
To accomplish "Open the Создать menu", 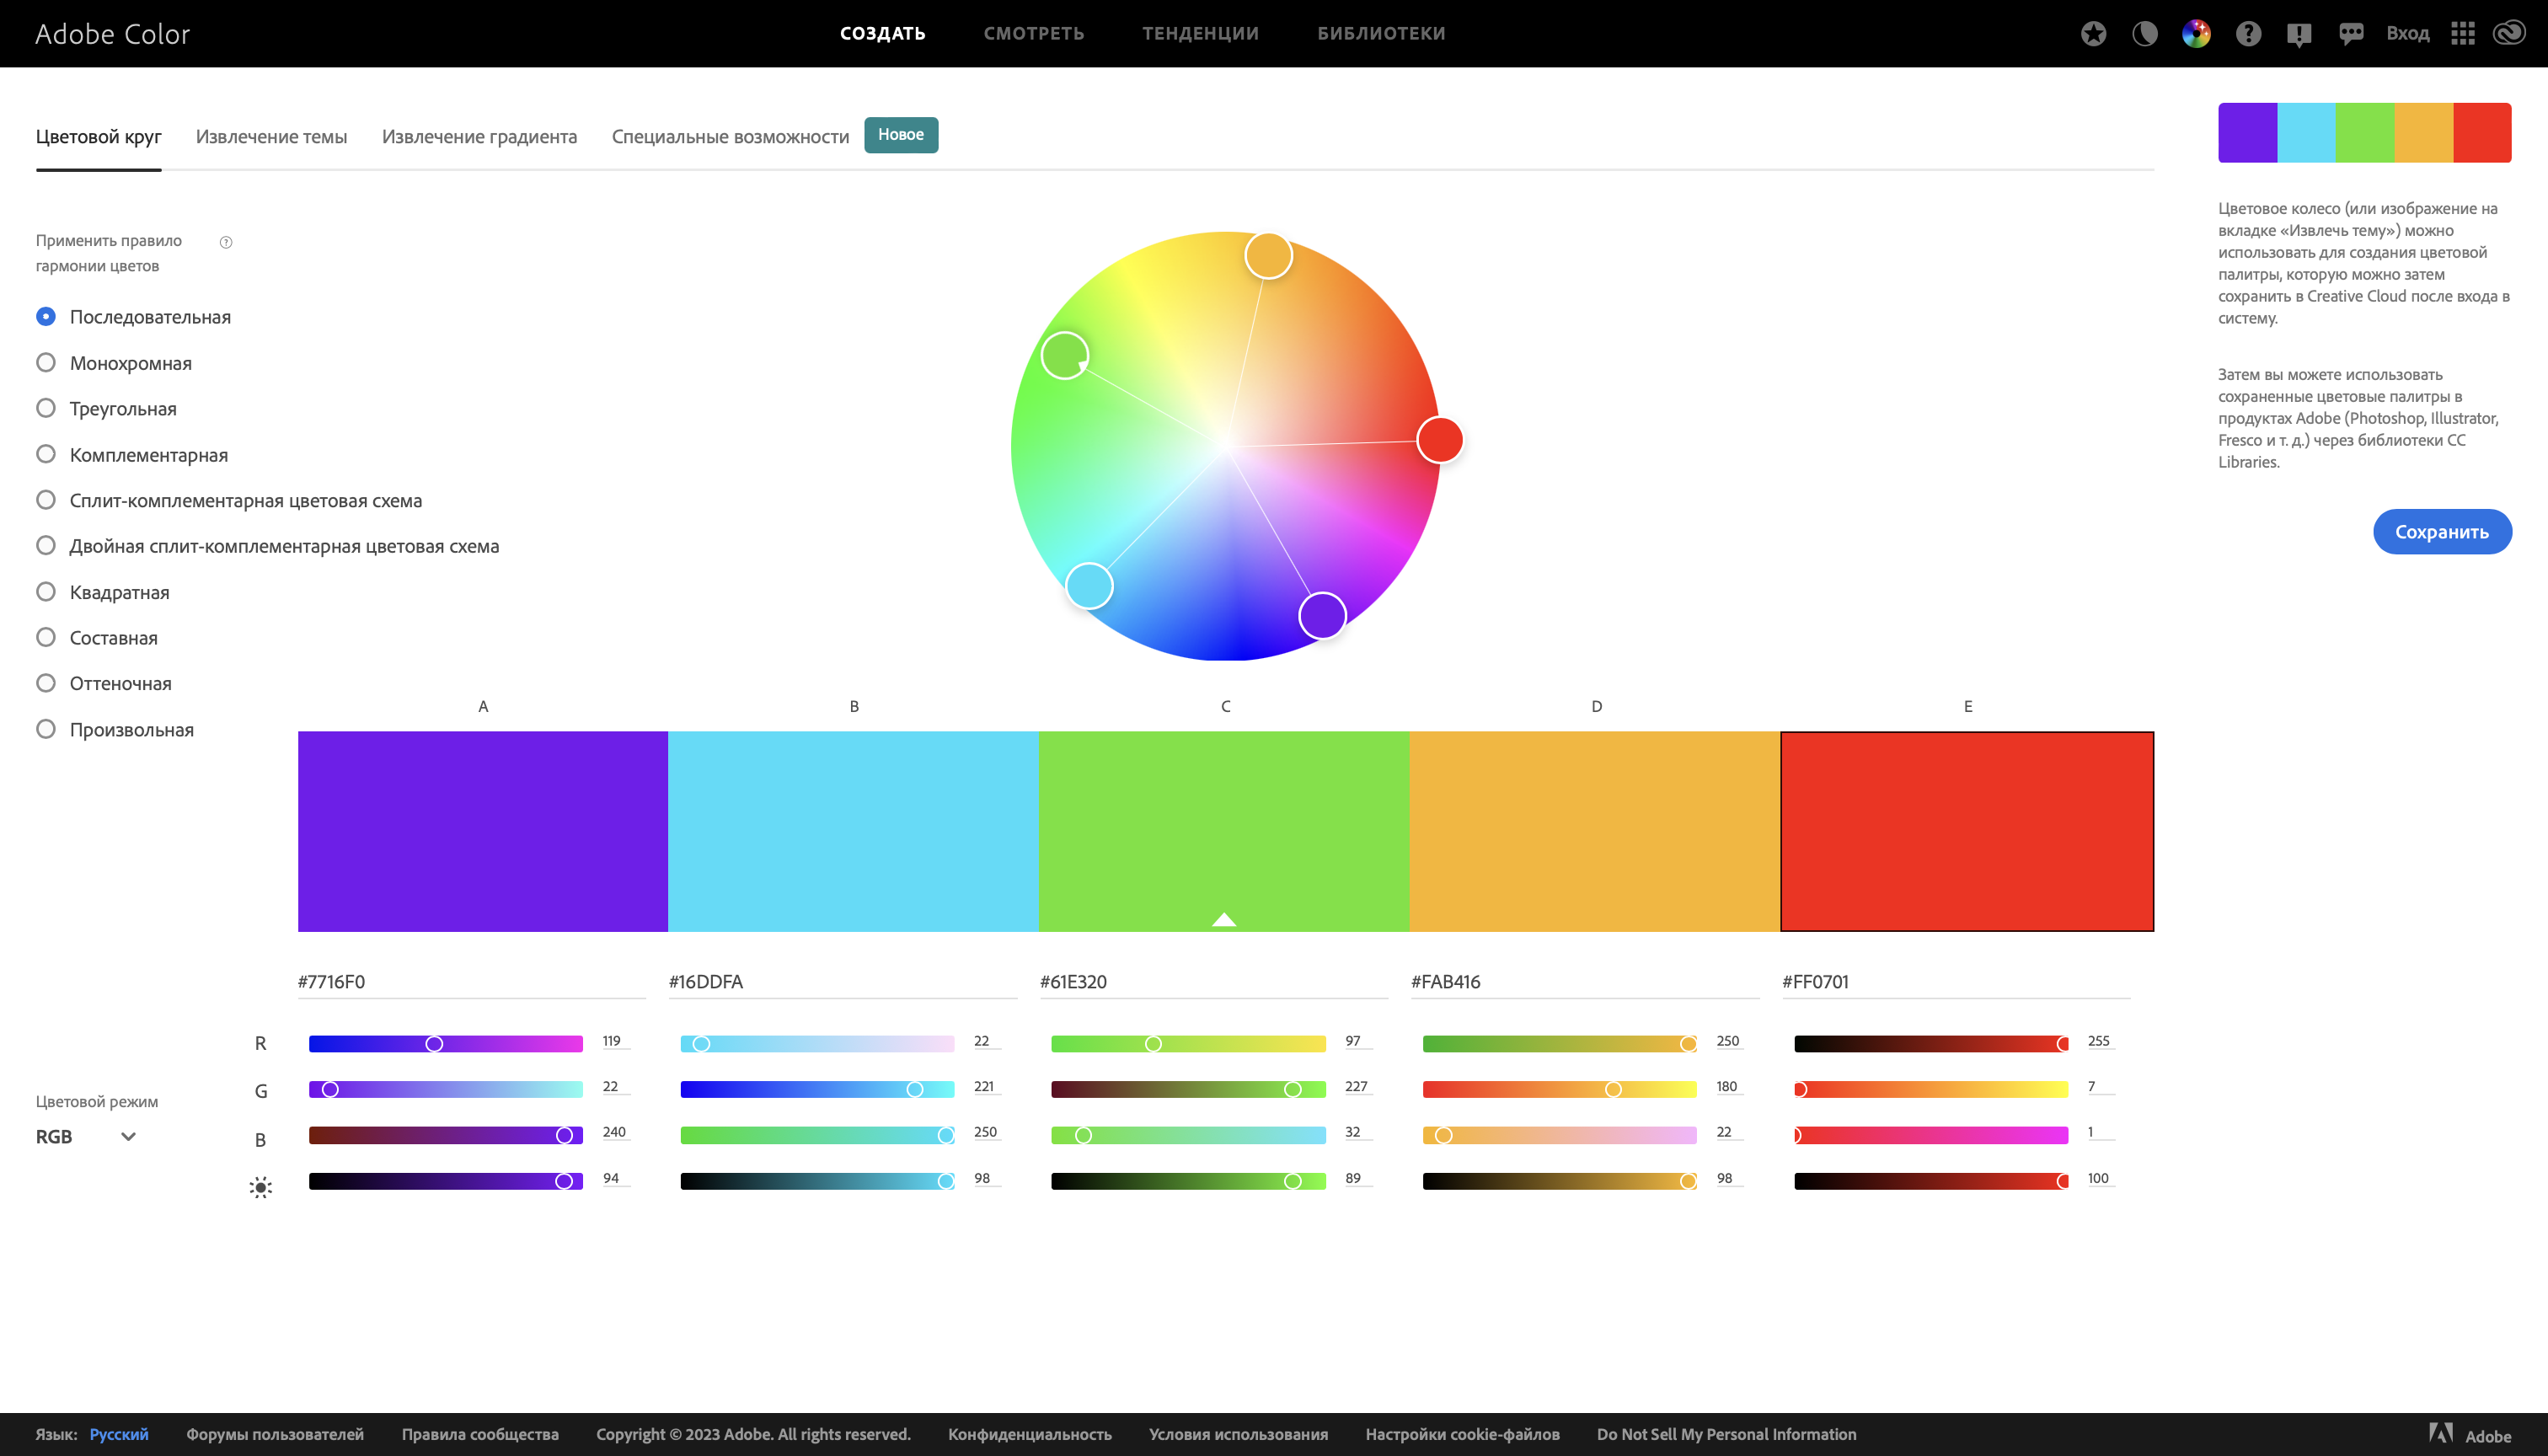I will [x=883, y=34].
